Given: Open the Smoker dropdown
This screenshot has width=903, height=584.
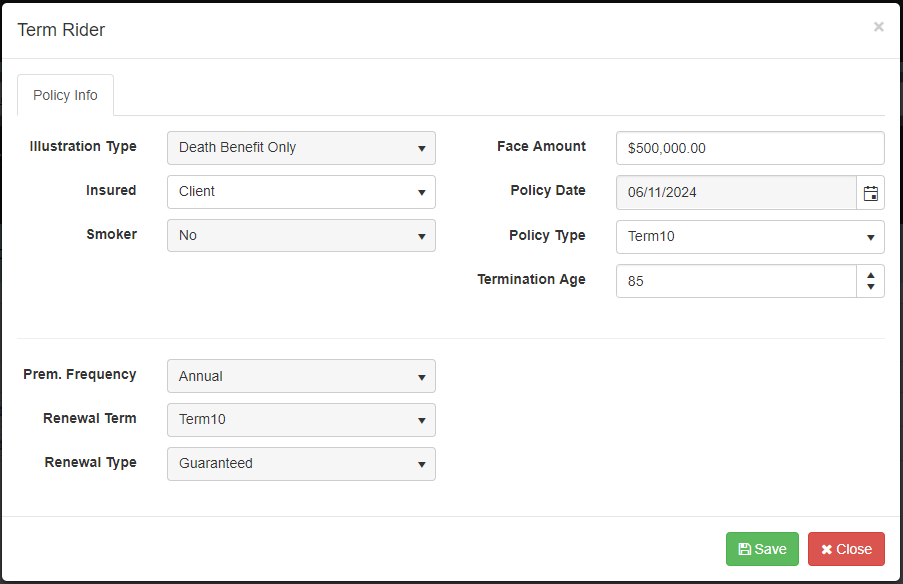Looking at the screenshot, I should (301, 236).
